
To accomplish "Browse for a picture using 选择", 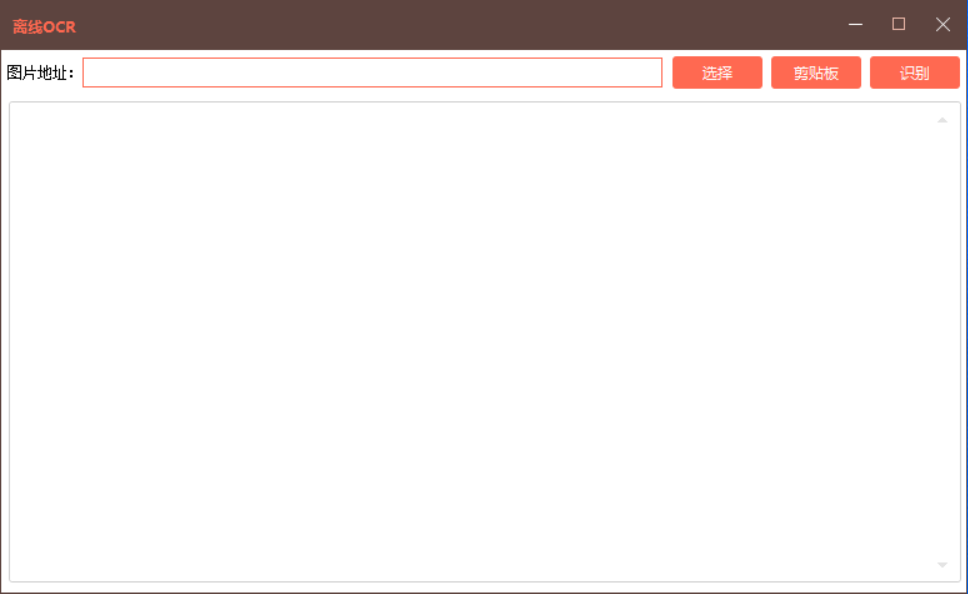I will (x=717, y=73).
